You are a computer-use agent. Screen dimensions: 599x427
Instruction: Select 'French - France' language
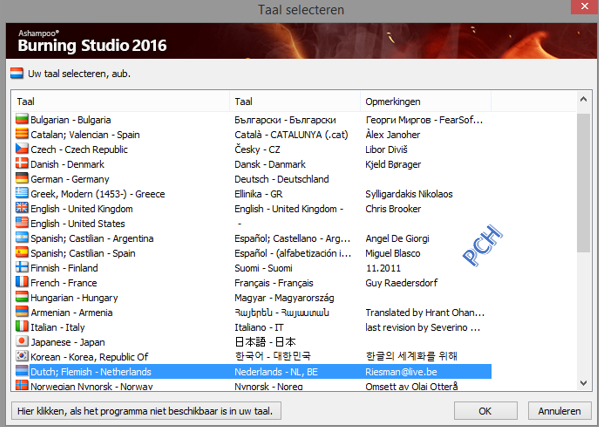[64, 283]
